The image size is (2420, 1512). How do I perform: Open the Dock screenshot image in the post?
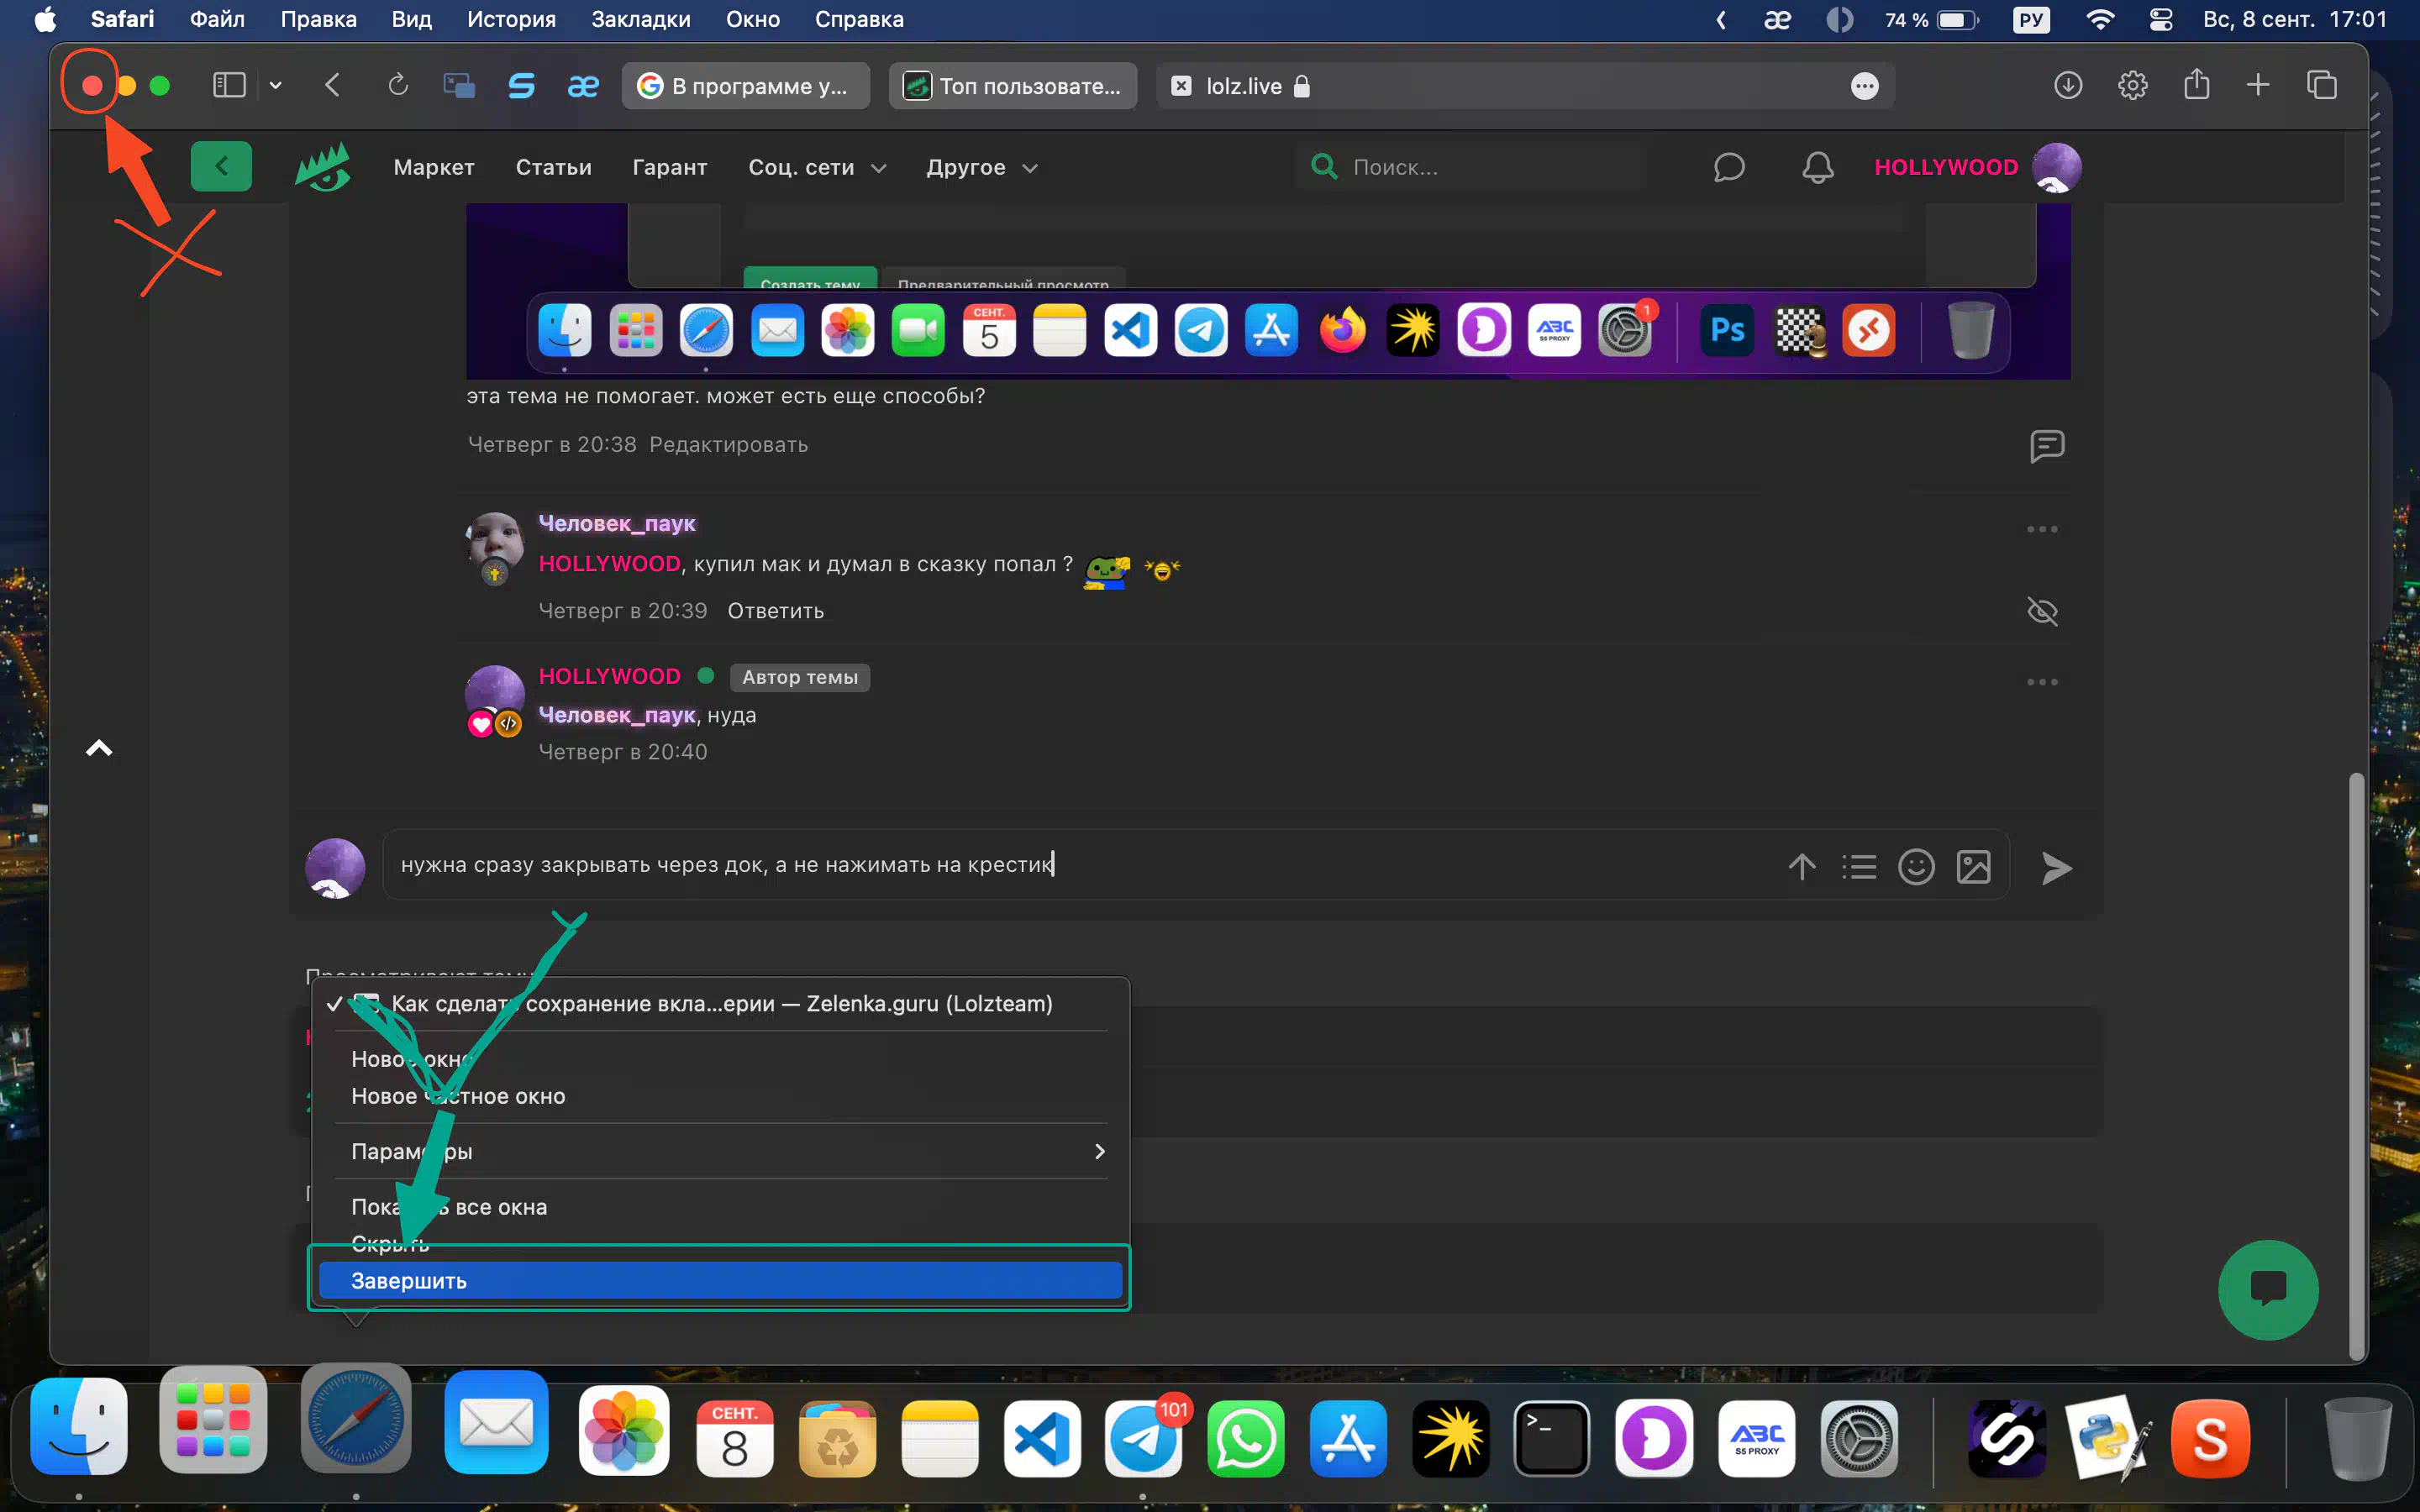click(x=1268, y=291)
